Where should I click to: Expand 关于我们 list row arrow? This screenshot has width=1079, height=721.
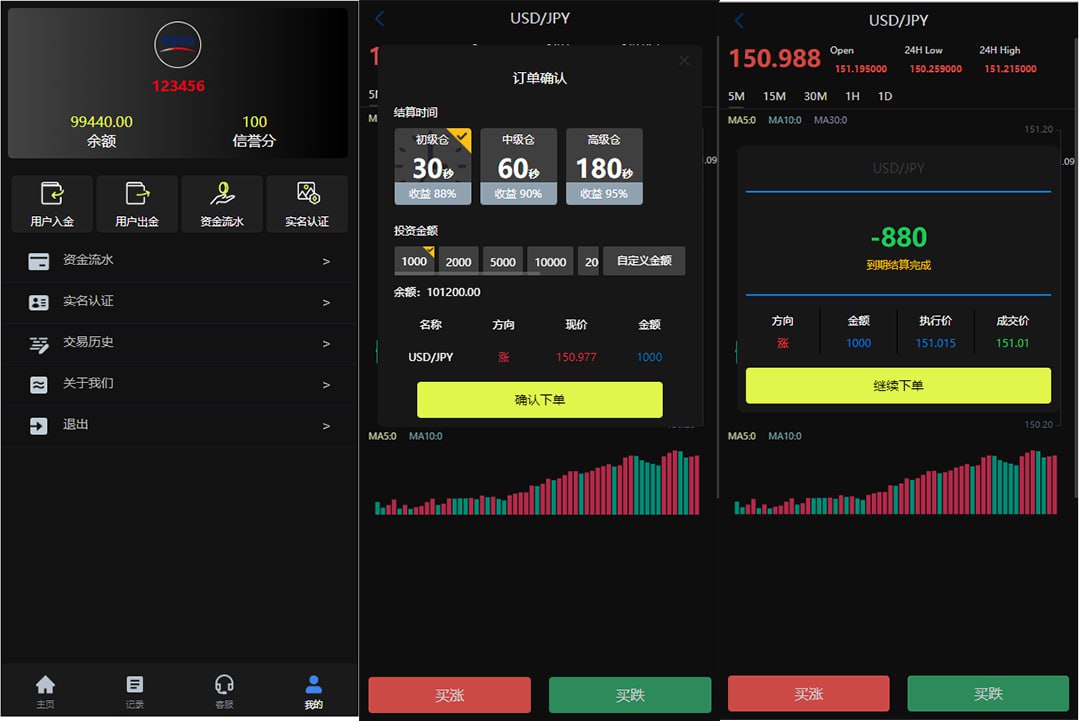[326, 385]
